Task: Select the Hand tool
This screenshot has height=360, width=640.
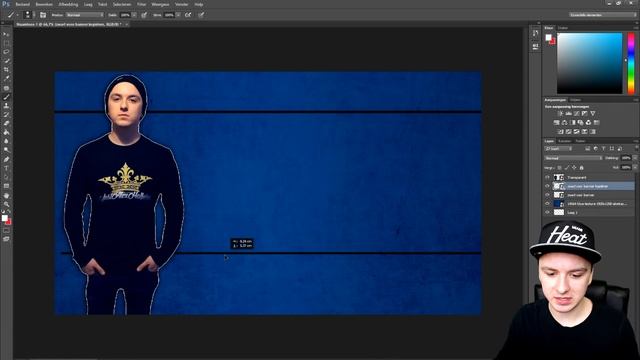Action: tap(6, 196)
